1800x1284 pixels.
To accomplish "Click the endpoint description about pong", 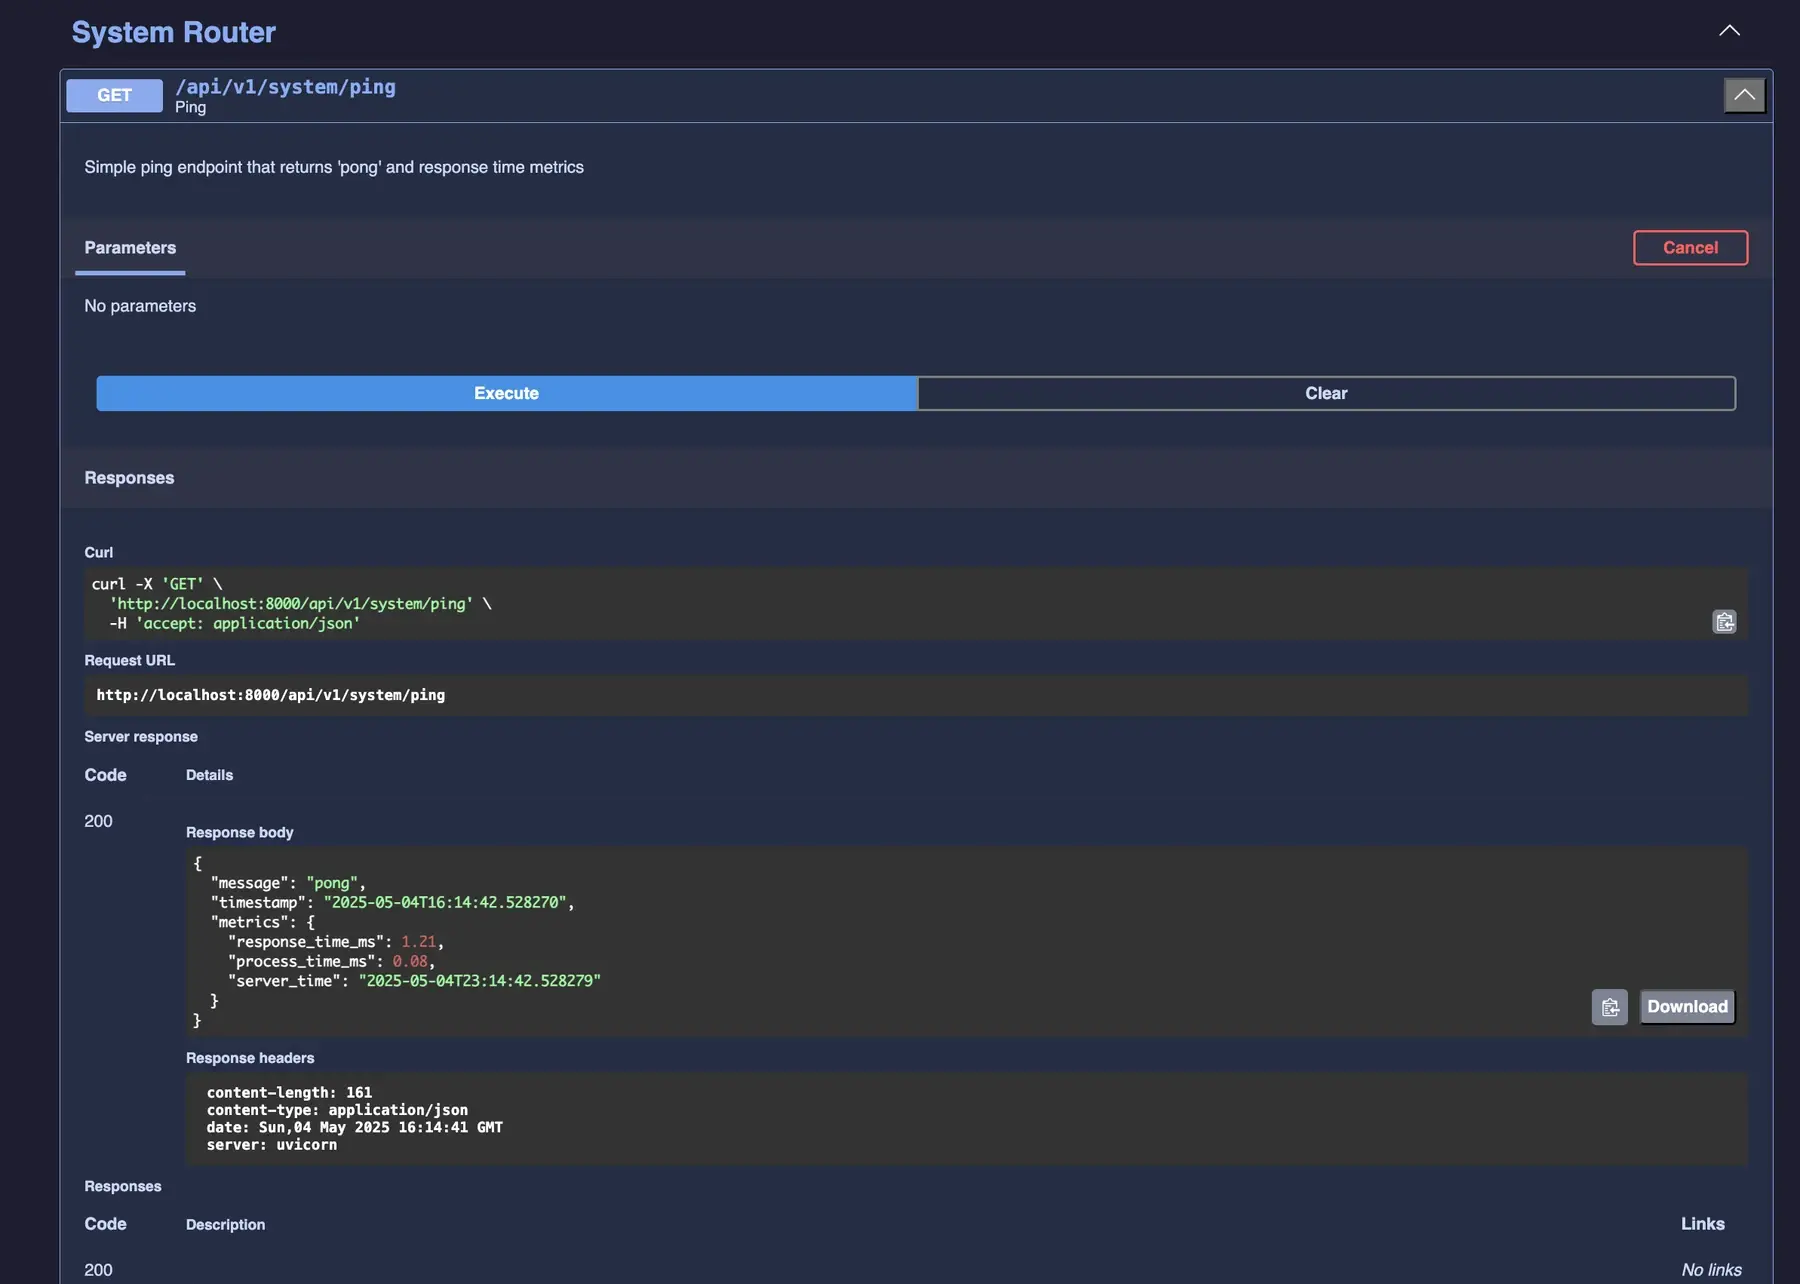I will 334,167.
